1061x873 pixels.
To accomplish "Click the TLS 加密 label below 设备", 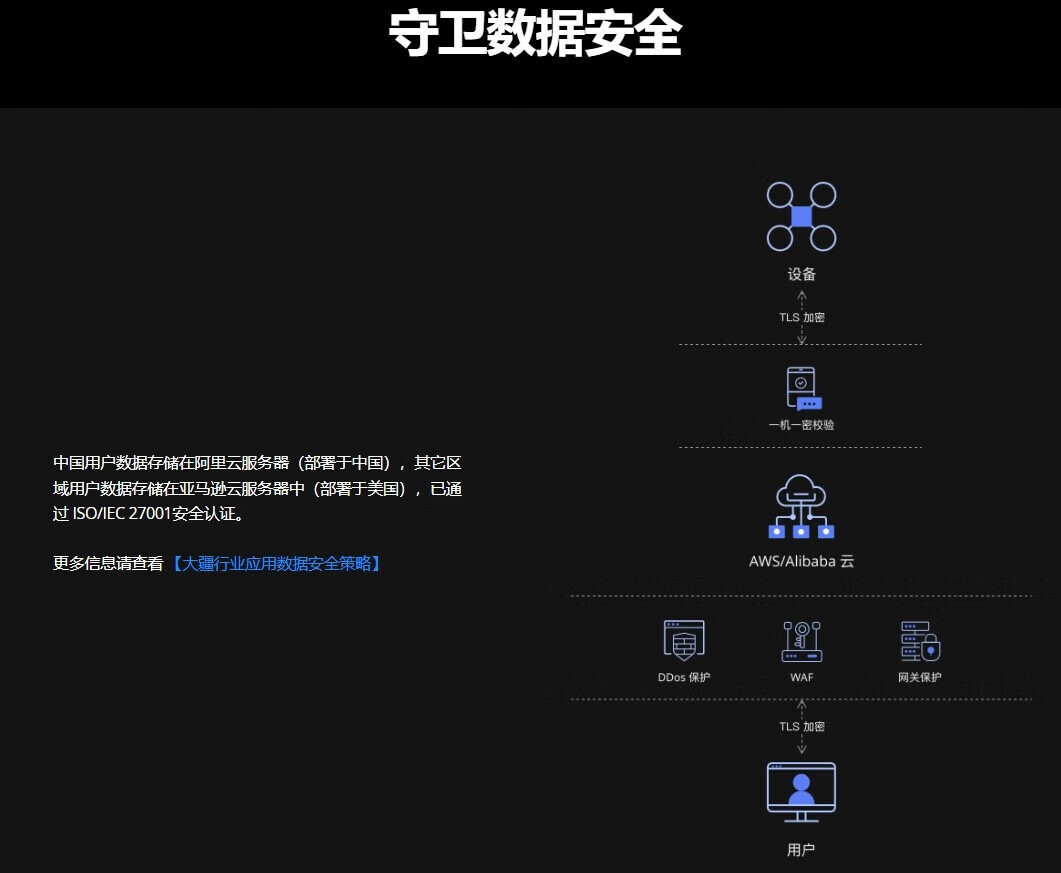I will click(802, 317).
